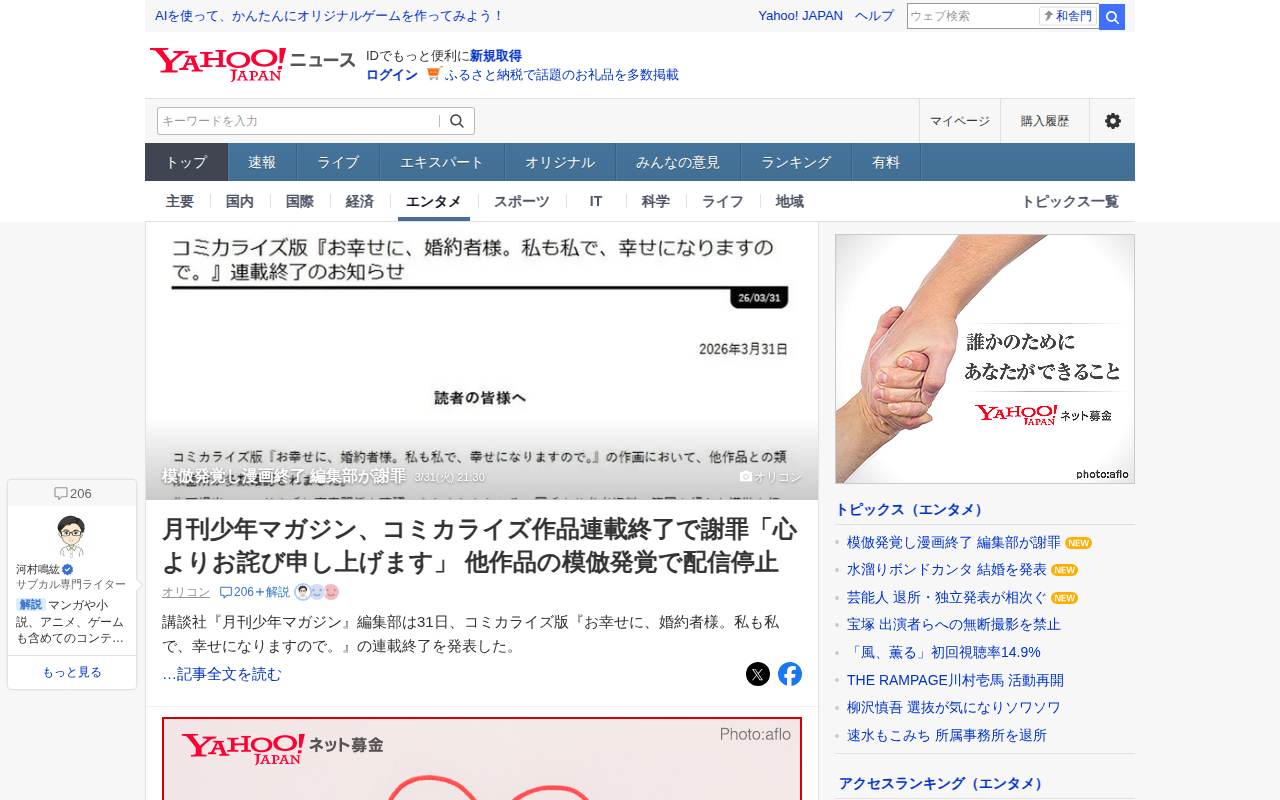Click the article's main image
This screenshot has height=800, width=1280.
coord(482,361)
